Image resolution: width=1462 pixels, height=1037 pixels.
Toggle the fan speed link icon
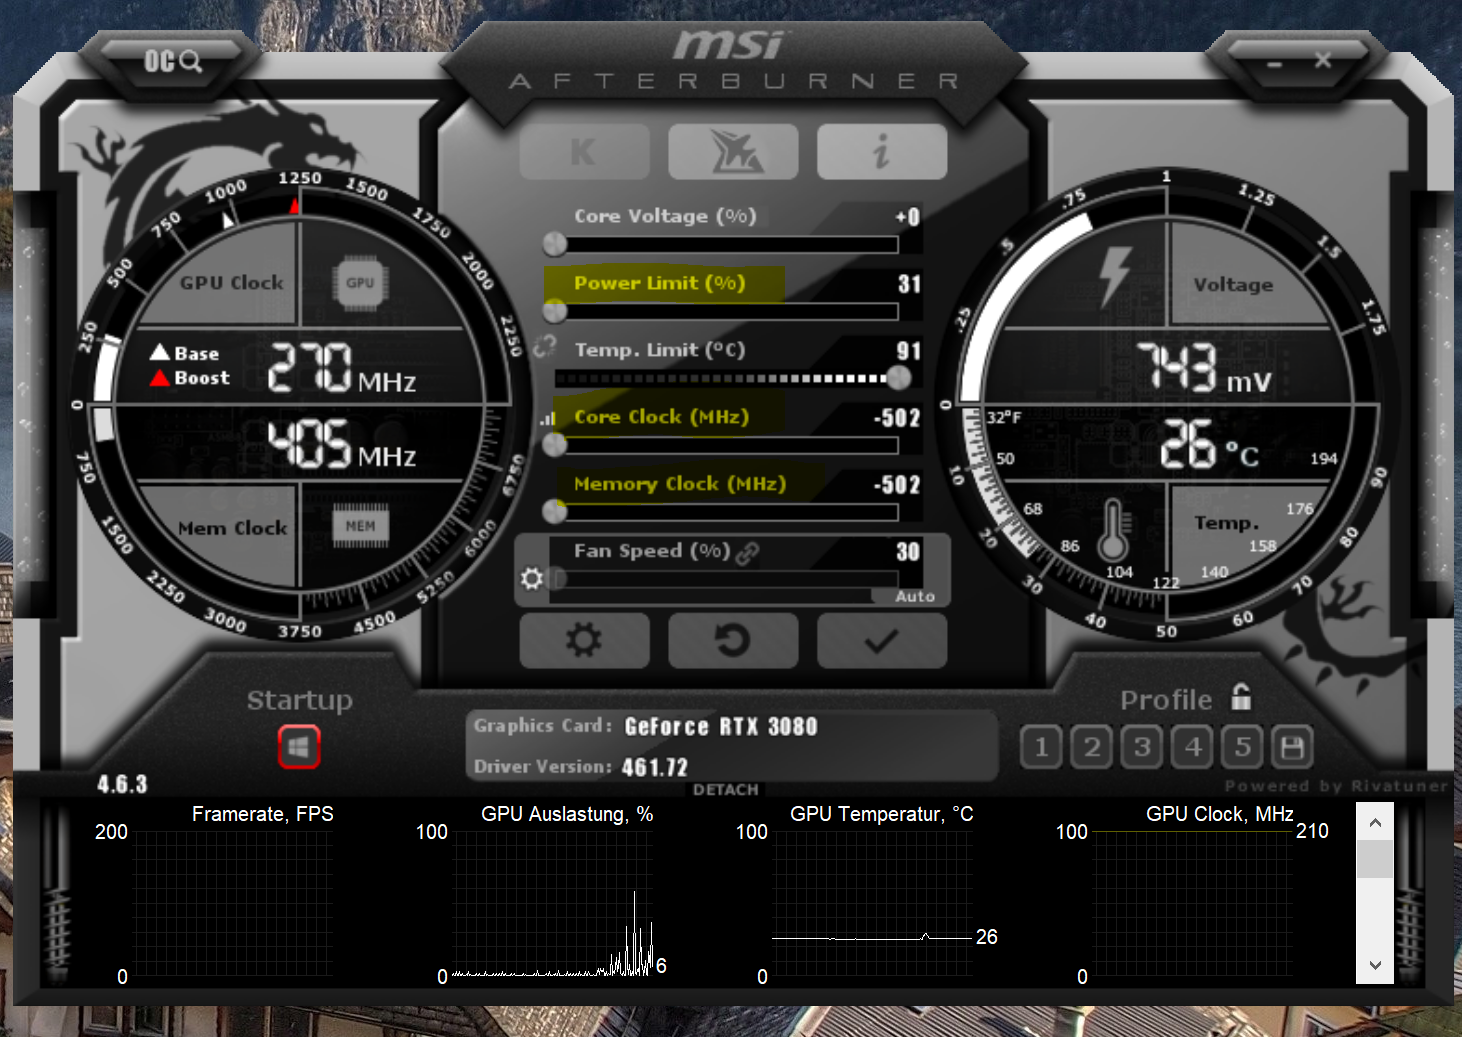point(747,553)
